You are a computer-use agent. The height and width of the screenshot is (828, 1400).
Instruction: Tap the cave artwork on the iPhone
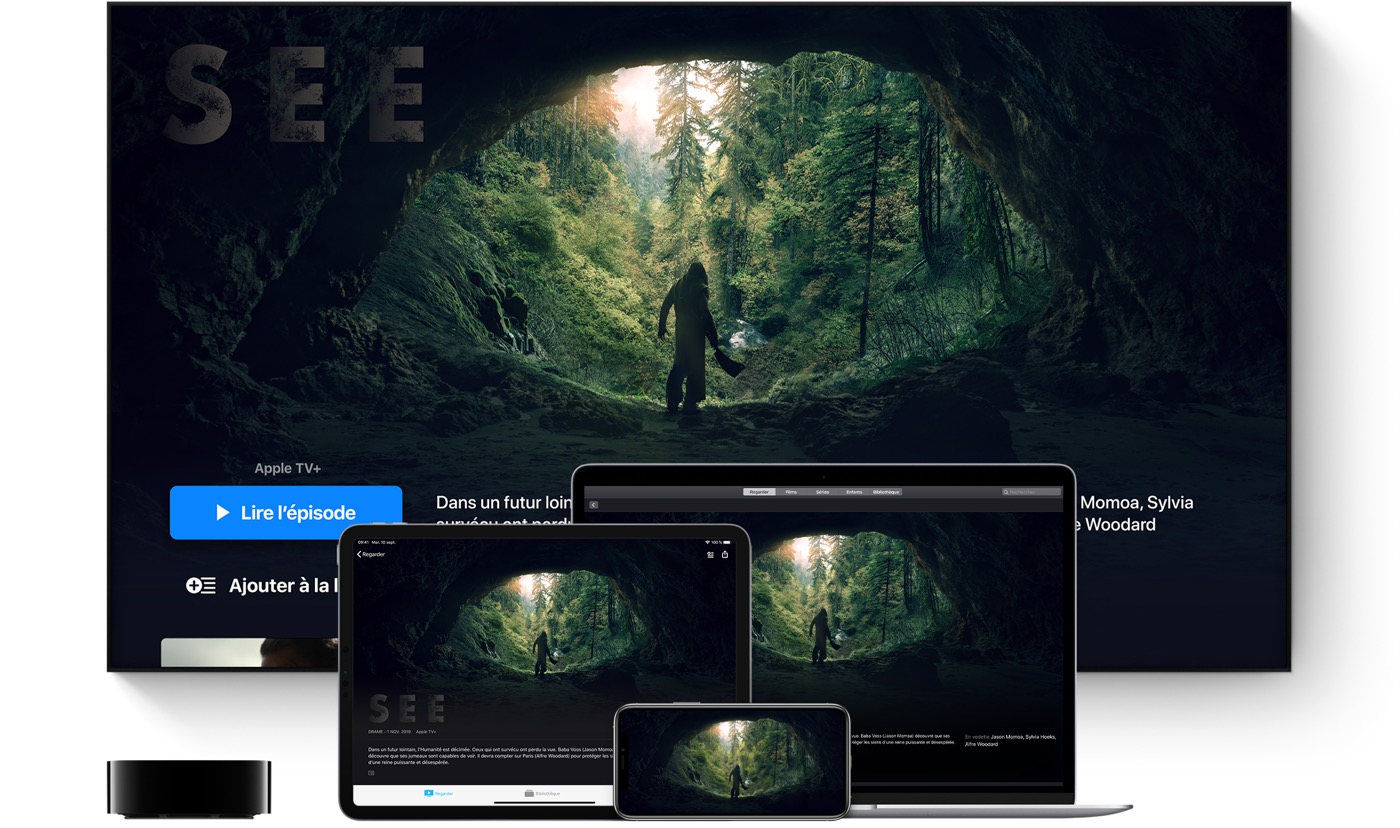(731, 760)
